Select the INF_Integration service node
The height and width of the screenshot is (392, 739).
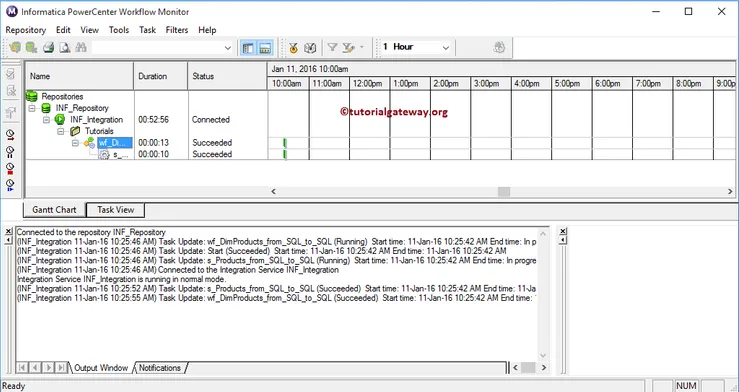pyautogui.click(x=97, y=120)
